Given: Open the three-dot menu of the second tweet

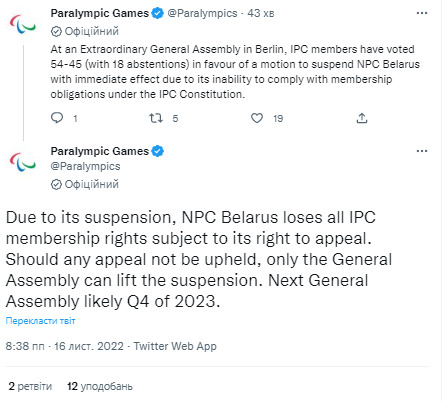Looking at the screenshot, I should tap(422, 151).
